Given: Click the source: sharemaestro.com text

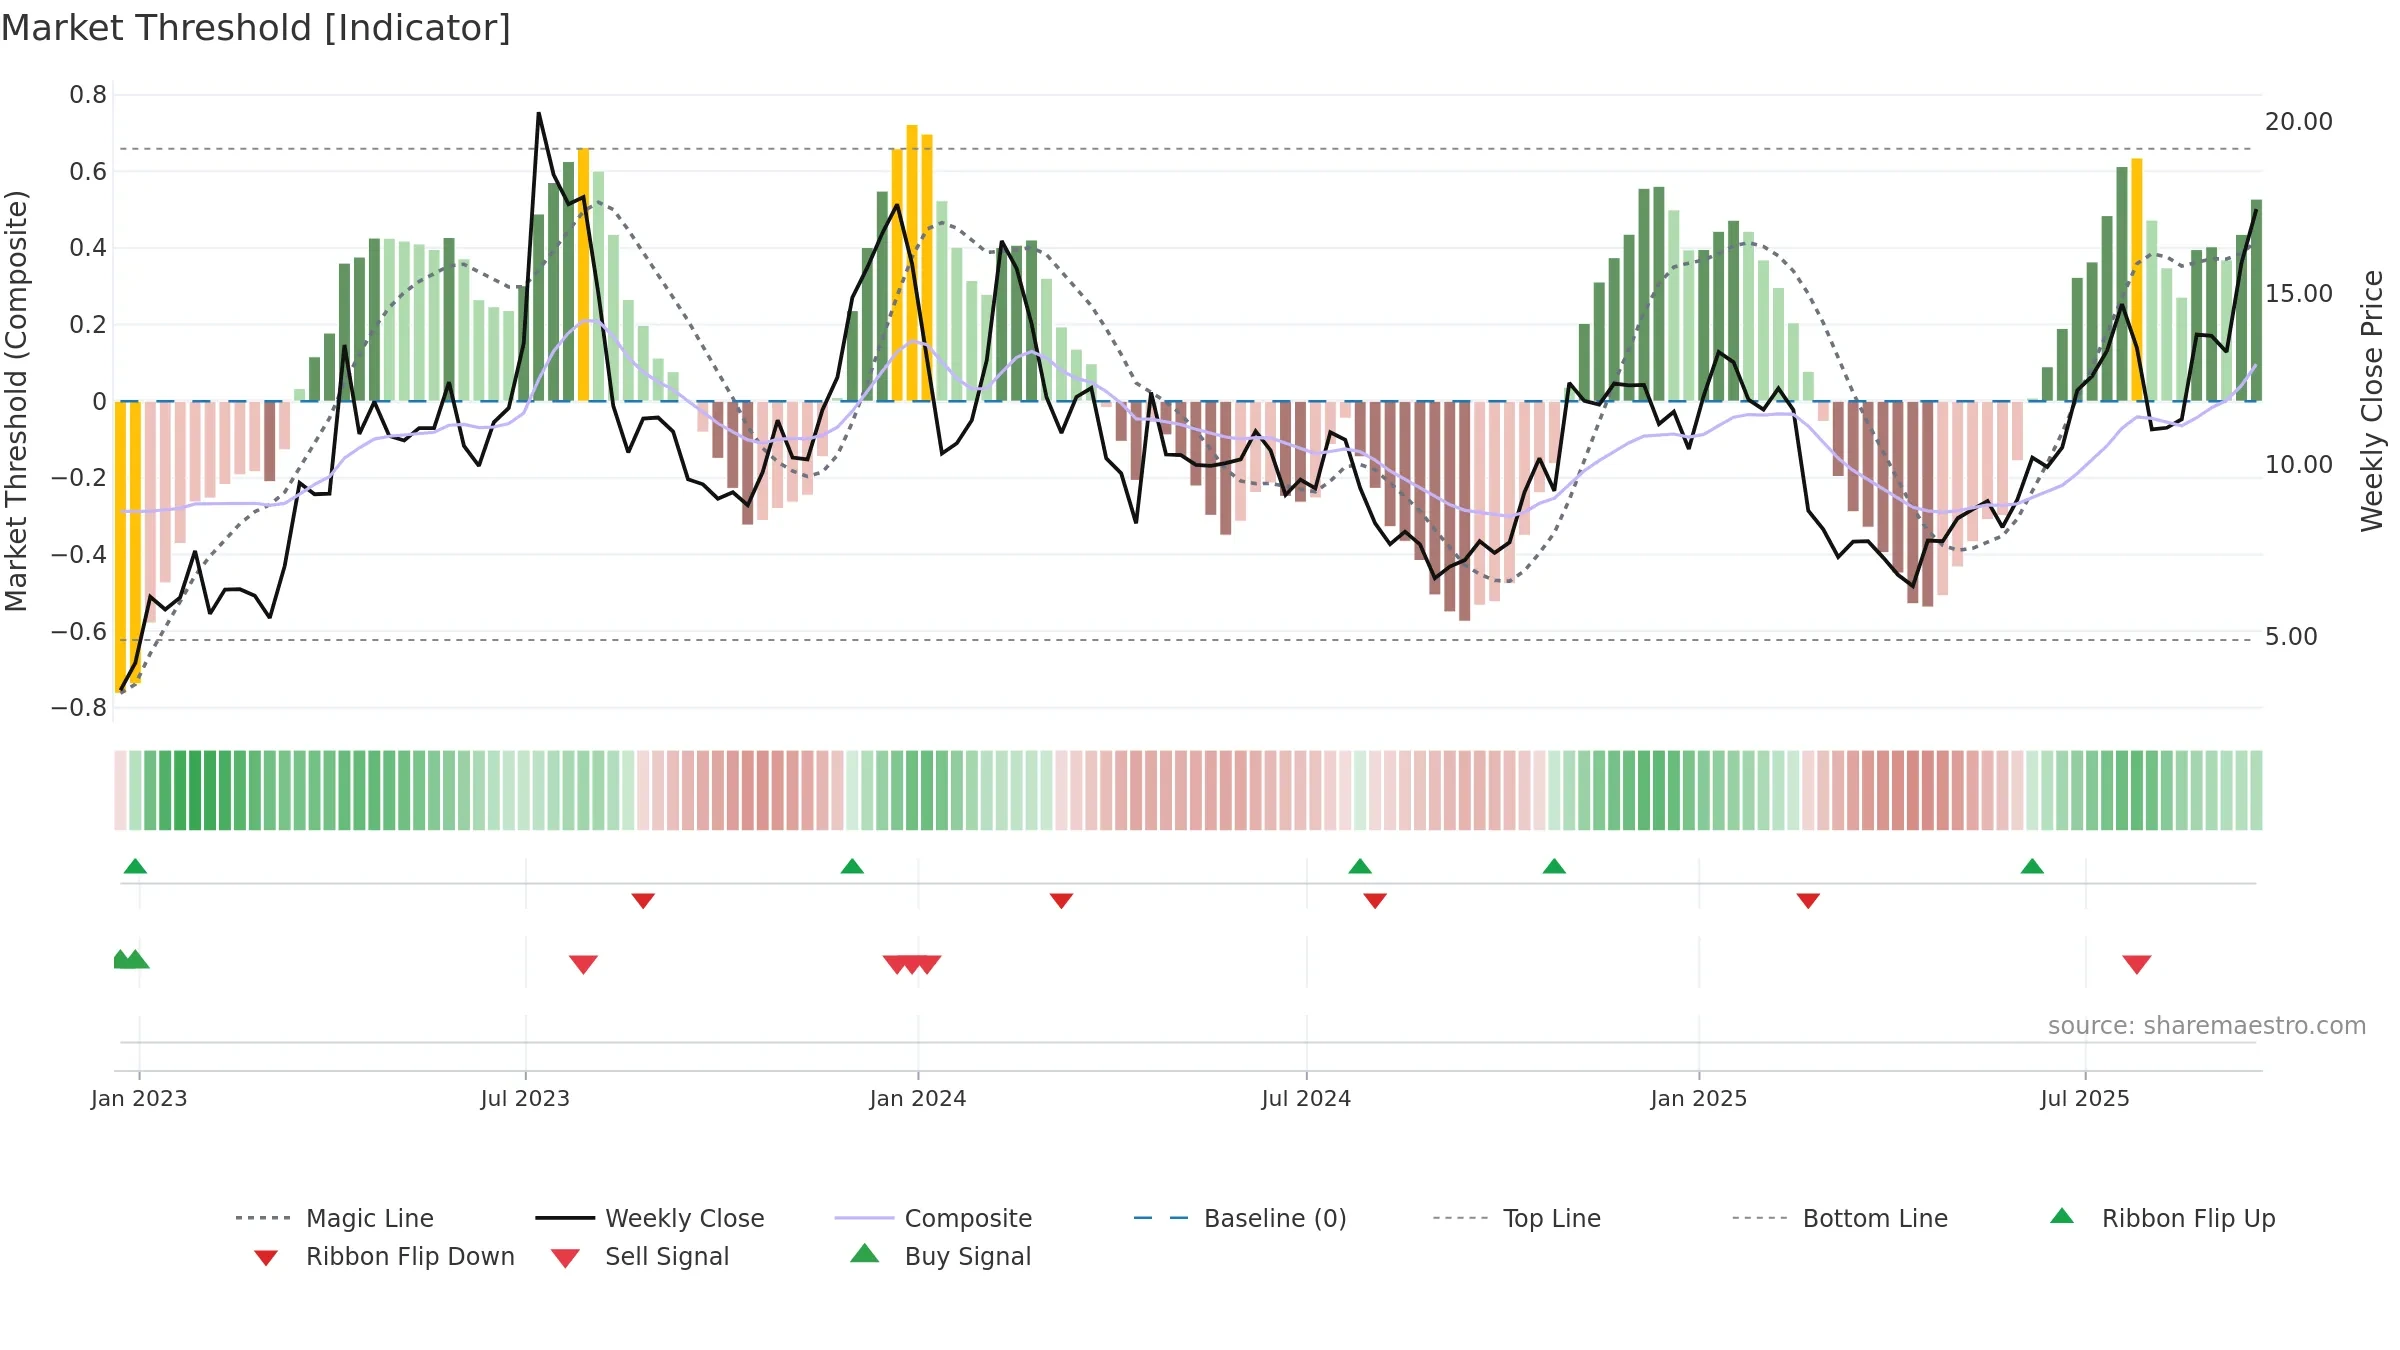Looking at the screenshot, I should coord(2207,1026).
